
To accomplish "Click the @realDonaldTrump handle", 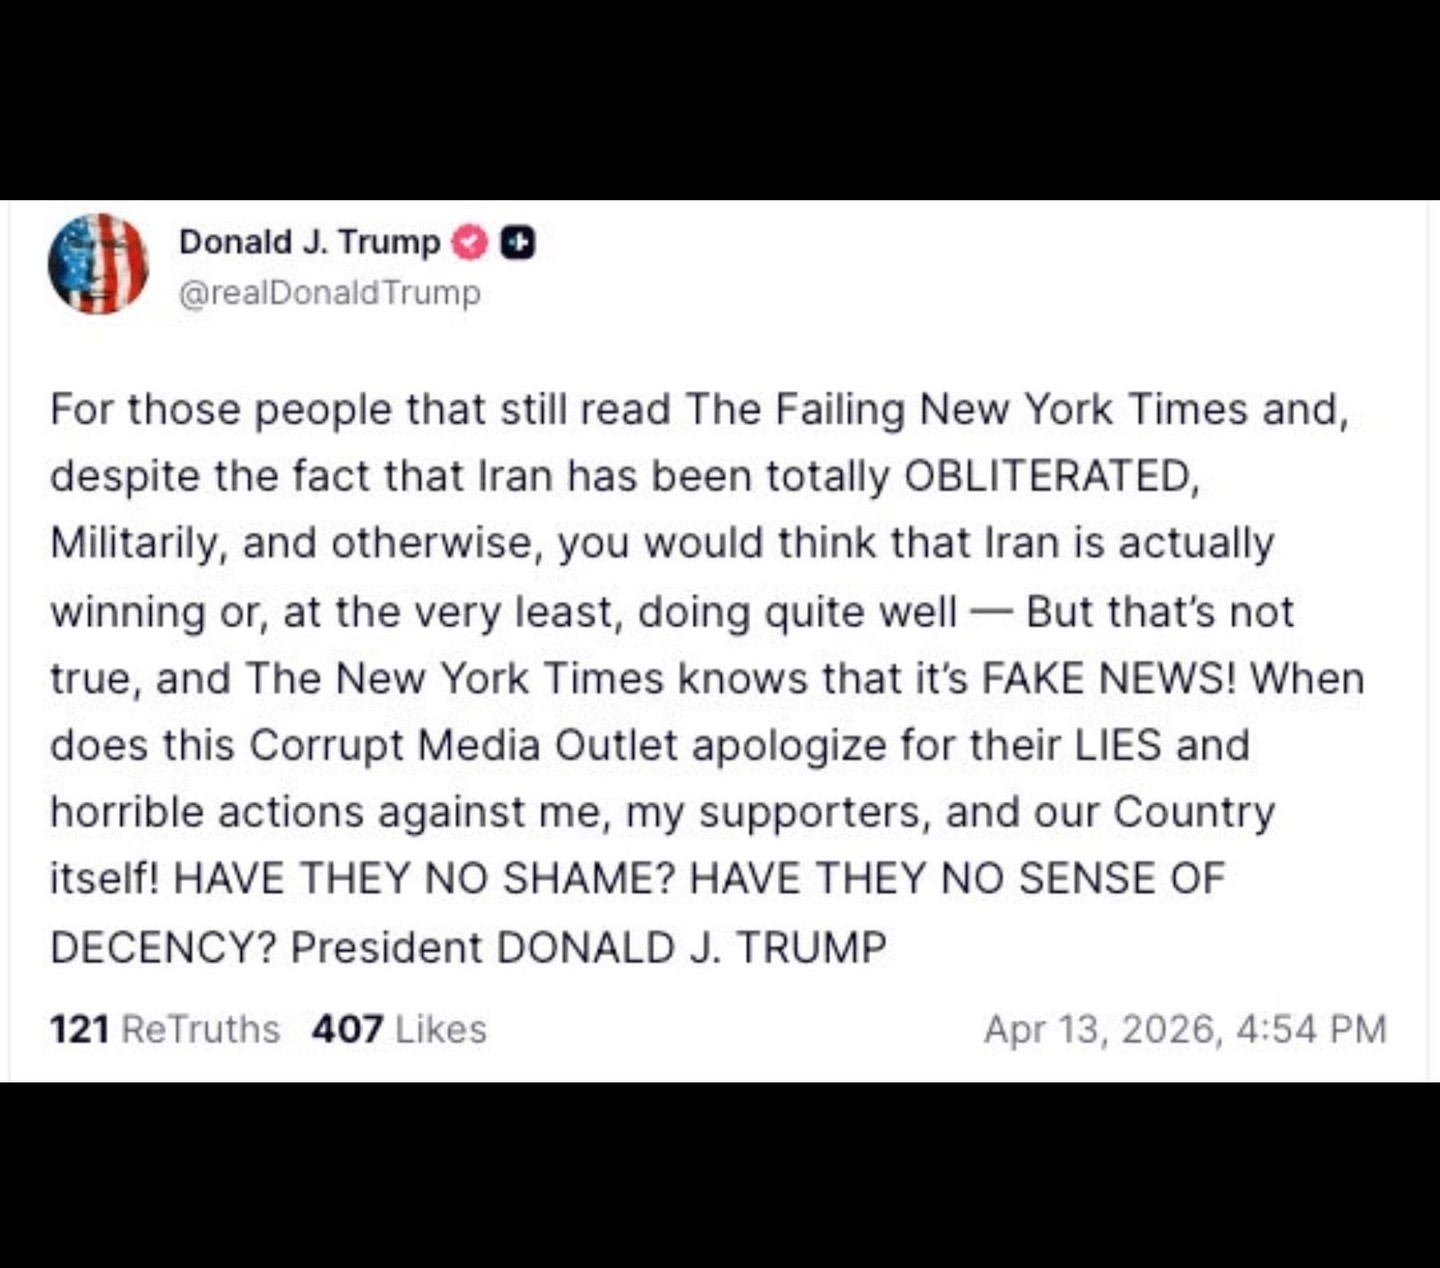I will [x=329, y=293].
